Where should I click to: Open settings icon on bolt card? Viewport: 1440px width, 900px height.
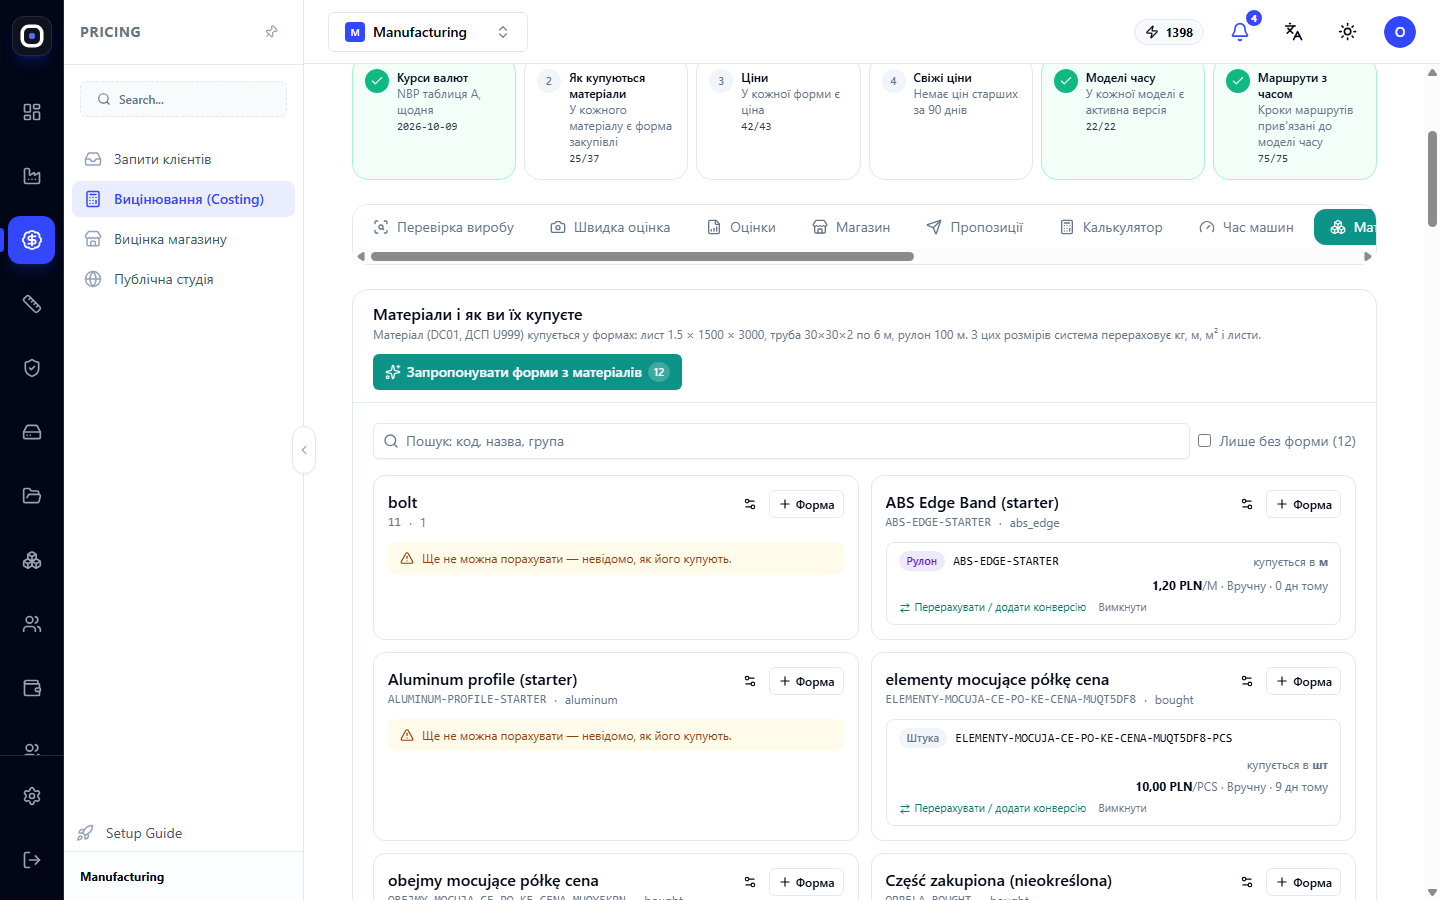[x=750, y=504]
